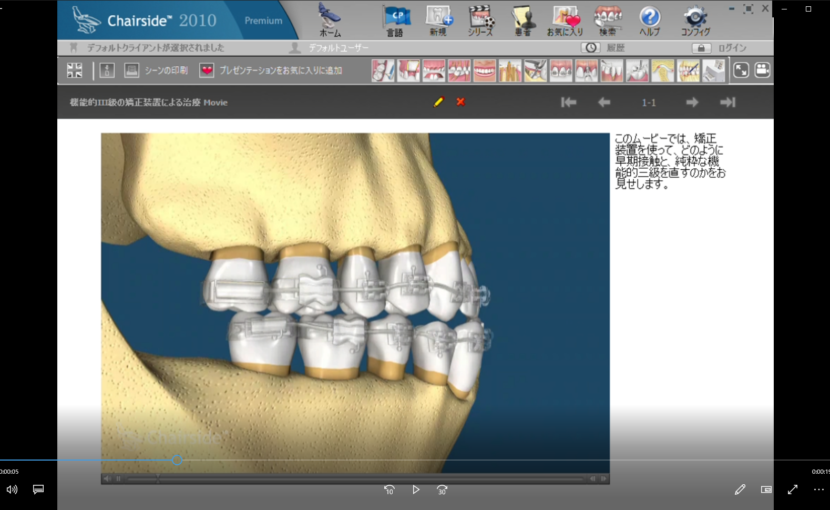Open the Config gear icon

tap(695, 18)
